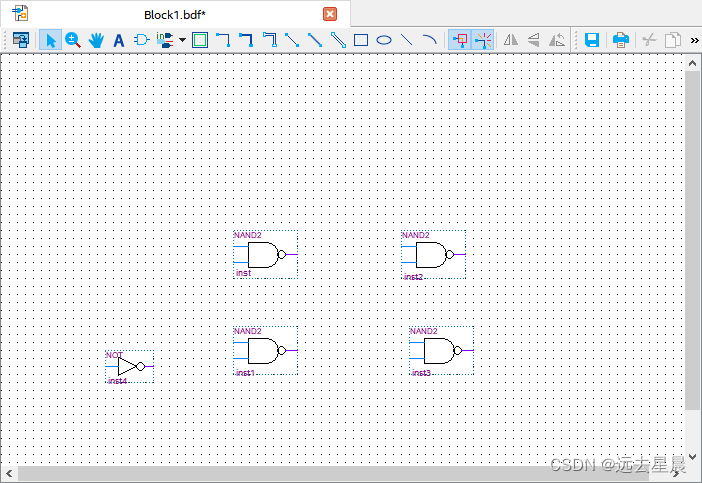Open the Symbol tool gate icon

point(141,40)
